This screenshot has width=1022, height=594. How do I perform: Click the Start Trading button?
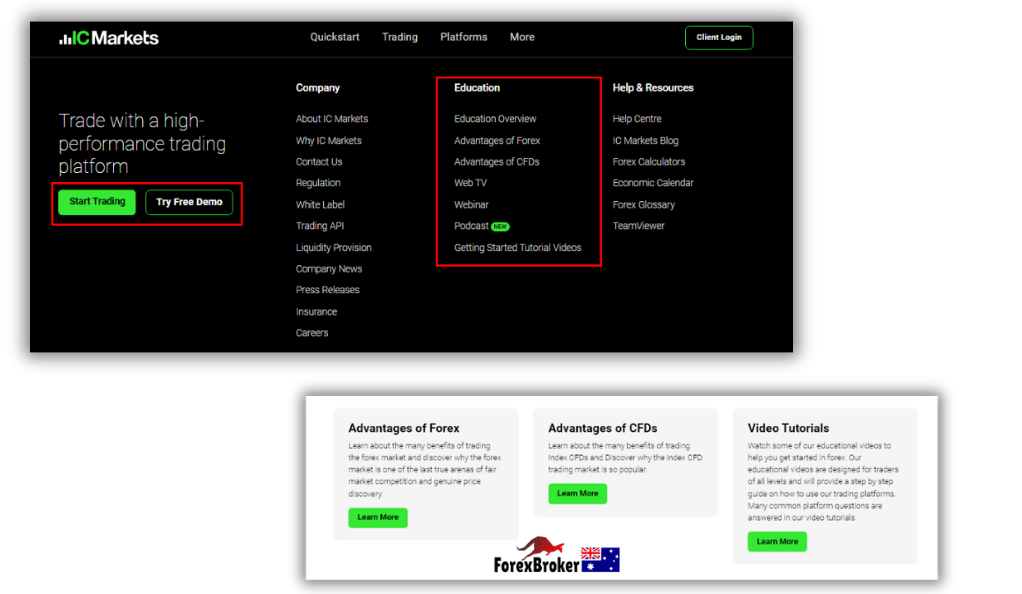click(97, 201)
